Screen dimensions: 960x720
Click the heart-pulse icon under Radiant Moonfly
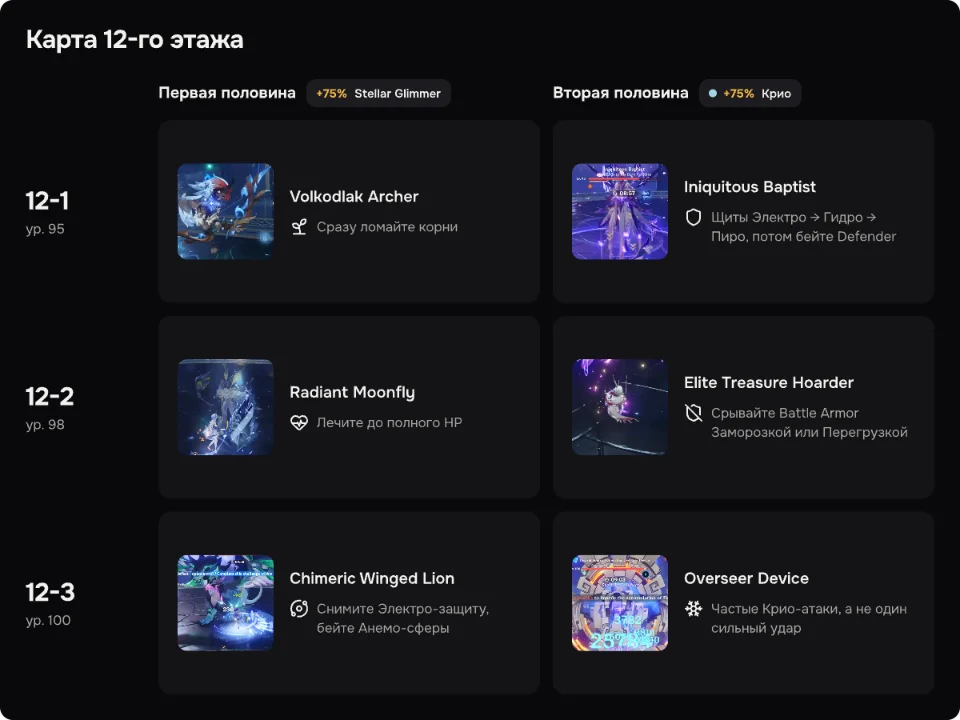tap(299, 422)
